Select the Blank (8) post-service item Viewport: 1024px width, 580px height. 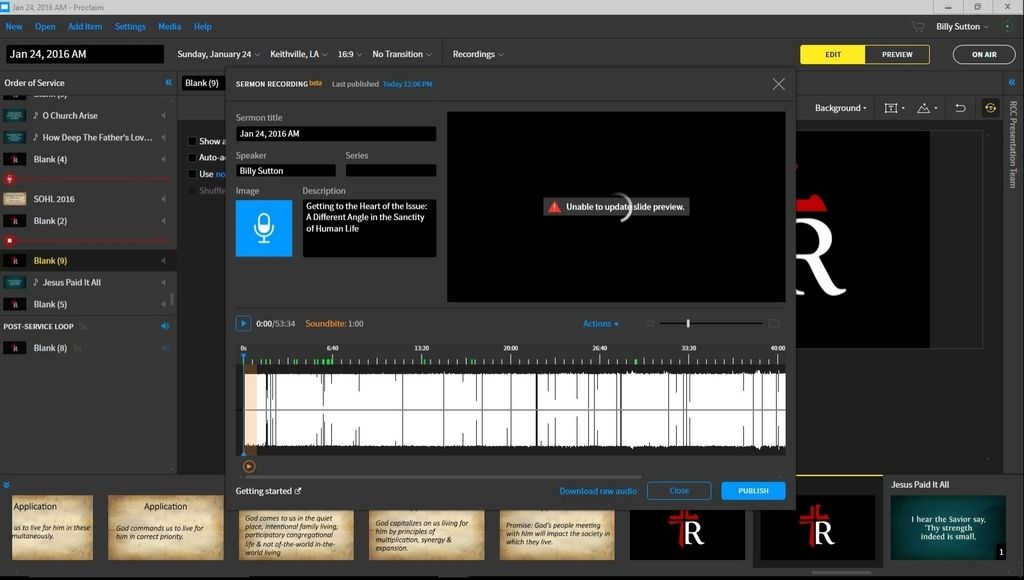click(x=87, y=348)
